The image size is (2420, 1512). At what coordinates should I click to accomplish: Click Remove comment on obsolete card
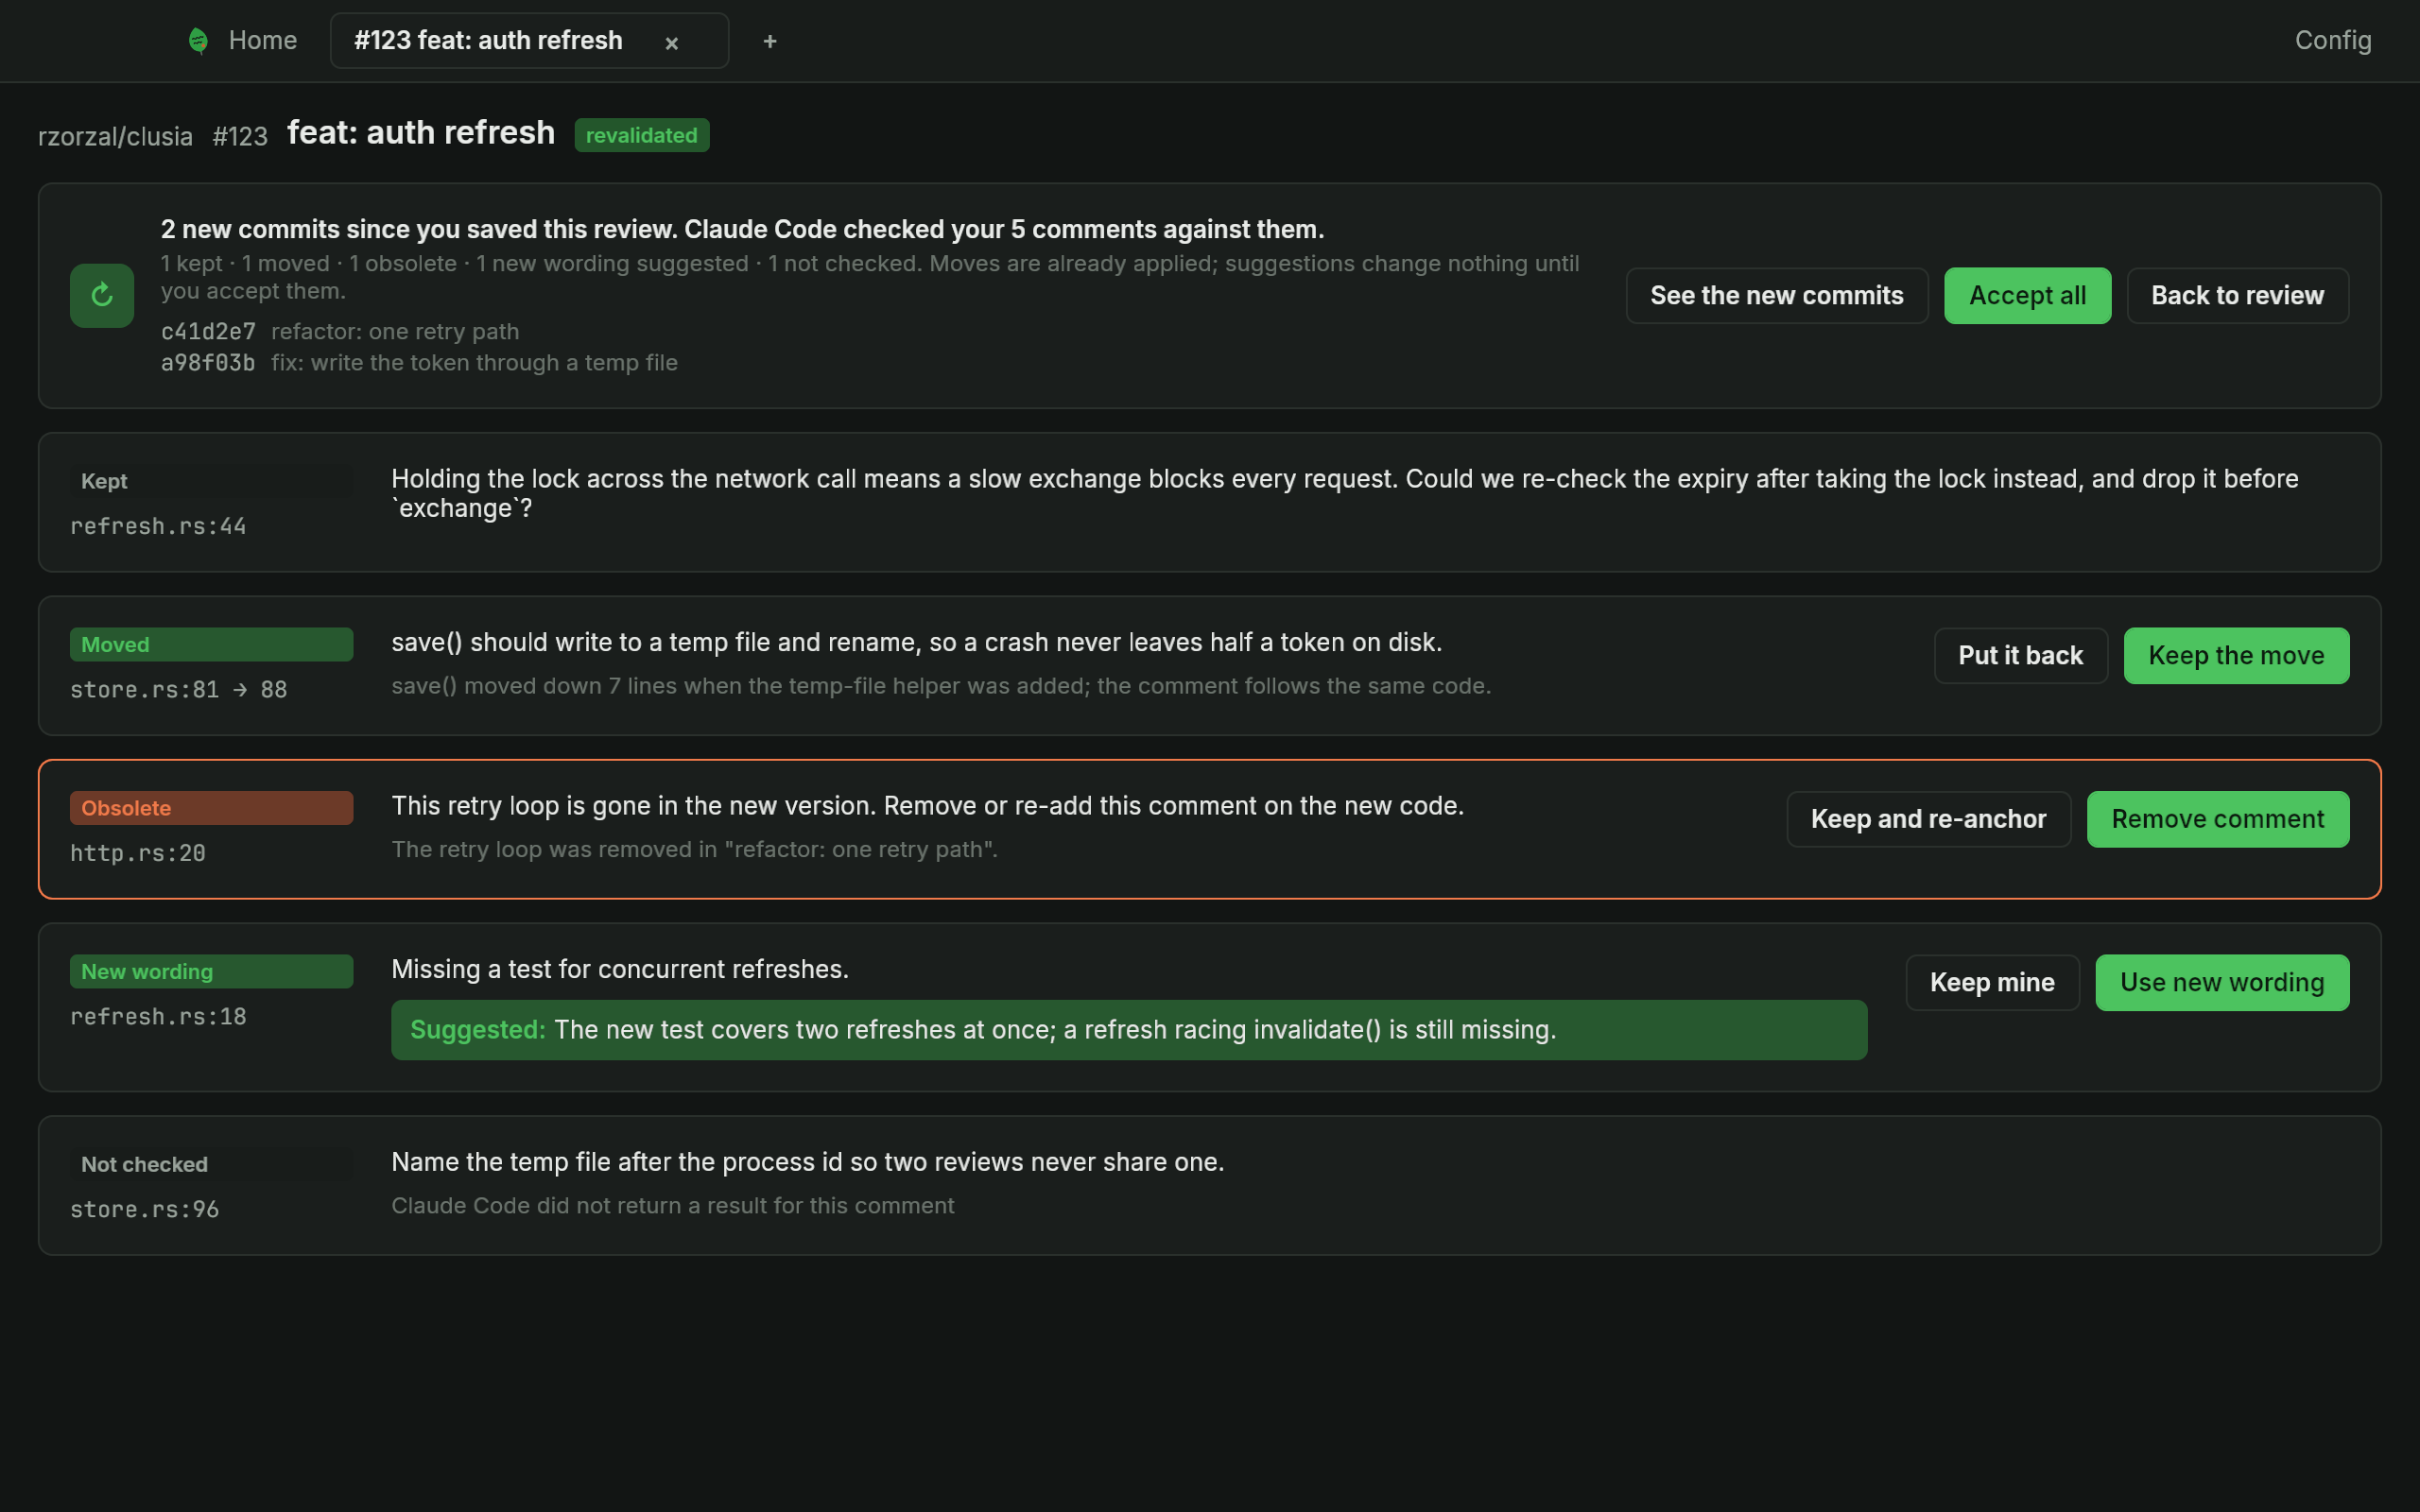pos(2217,819)
